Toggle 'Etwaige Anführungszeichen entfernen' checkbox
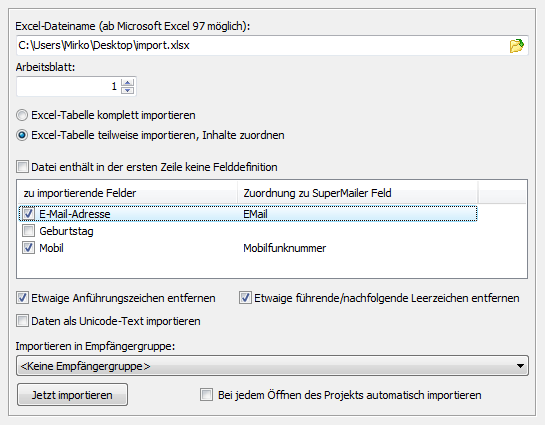Viewport: 545px width, 425px height. [22, 298]
